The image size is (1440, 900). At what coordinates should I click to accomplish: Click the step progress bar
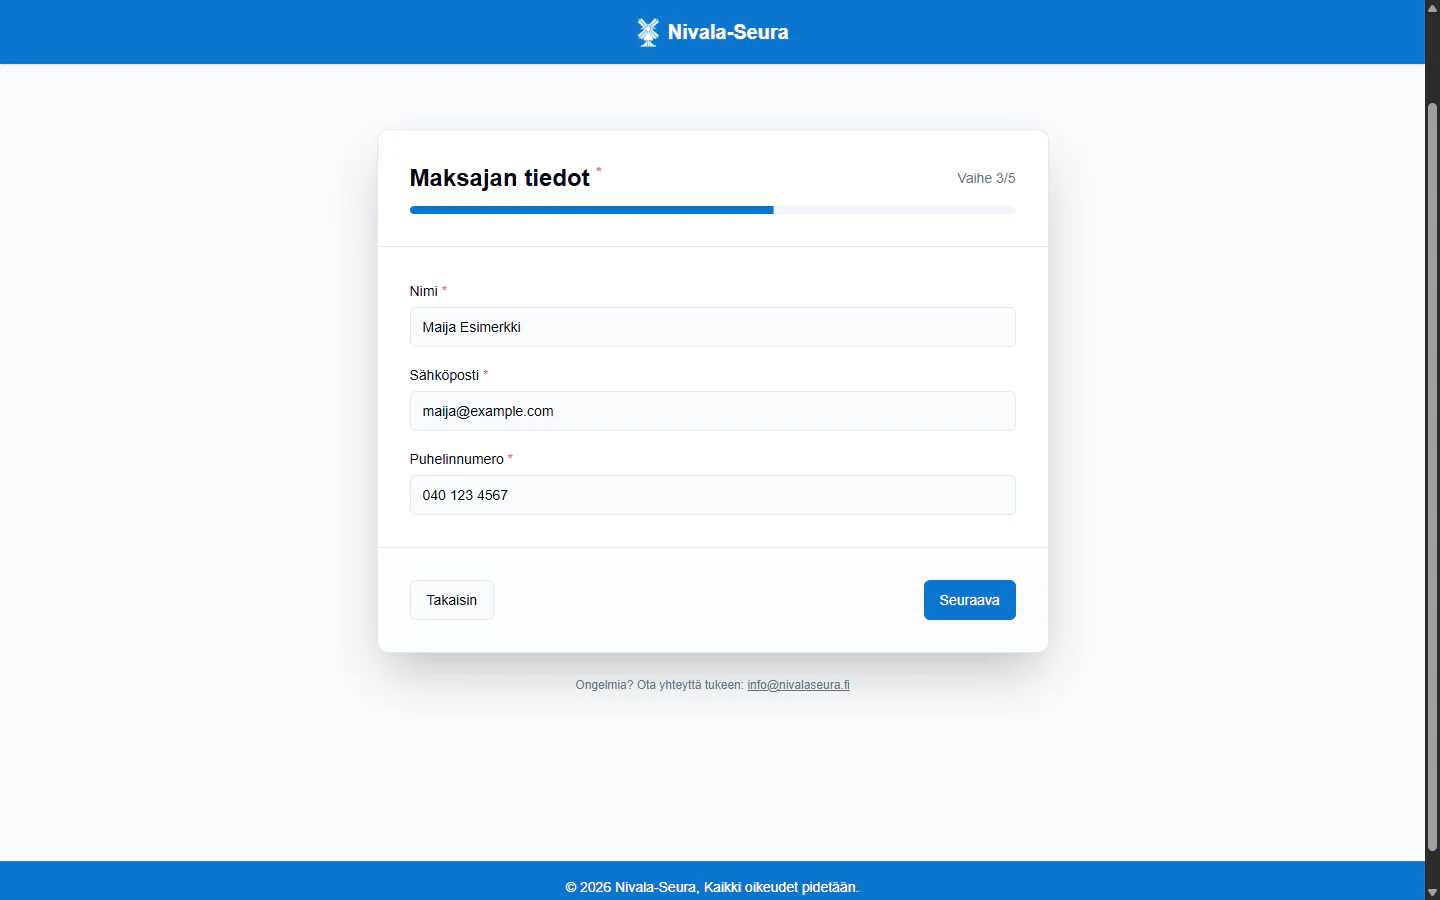pyautogui.click(x=712, y=210)
